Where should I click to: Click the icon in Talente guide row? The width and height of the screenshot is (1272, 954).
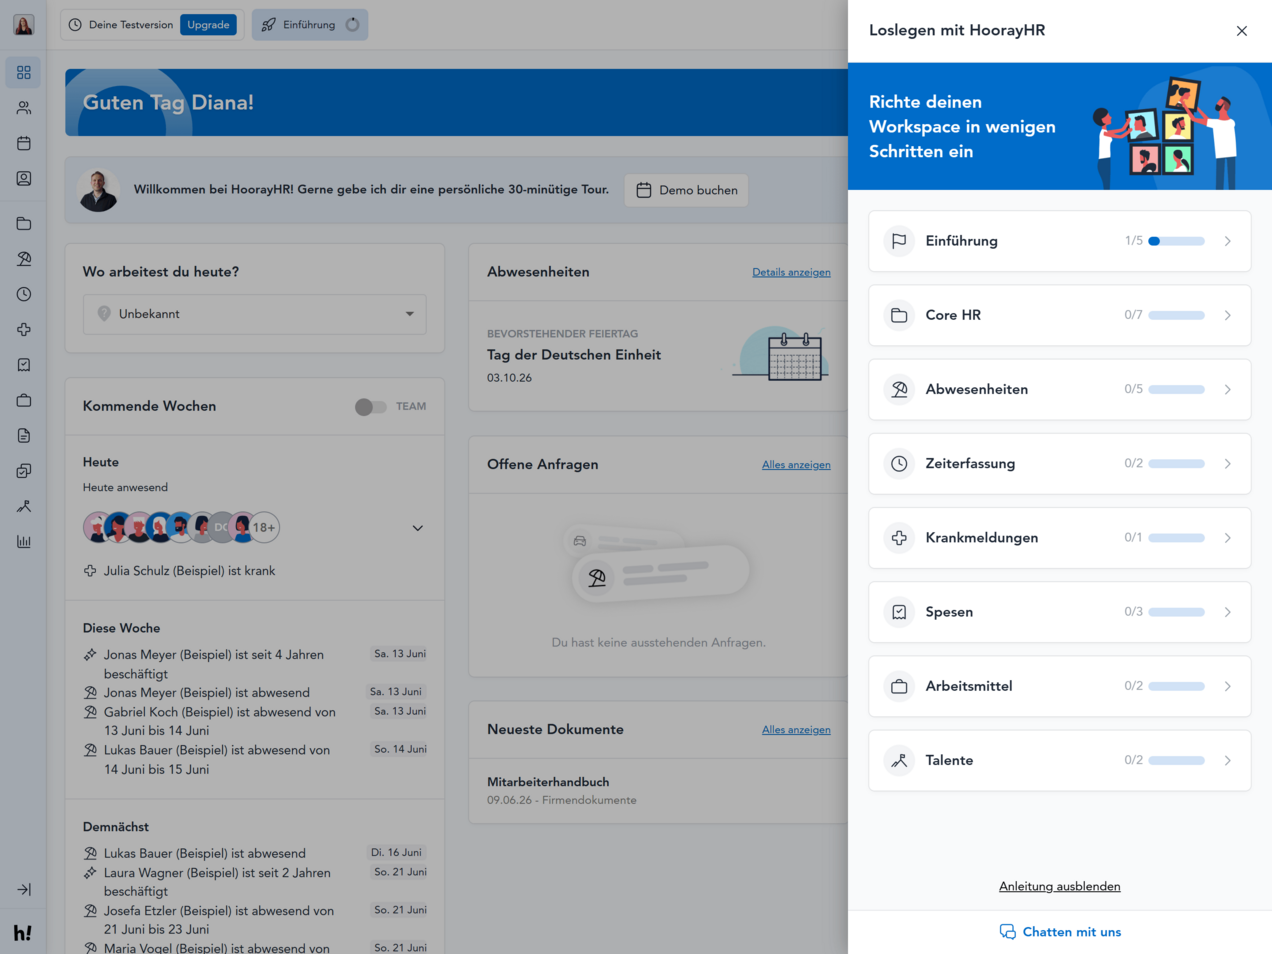pyautogui.click(x=899, y=761)
